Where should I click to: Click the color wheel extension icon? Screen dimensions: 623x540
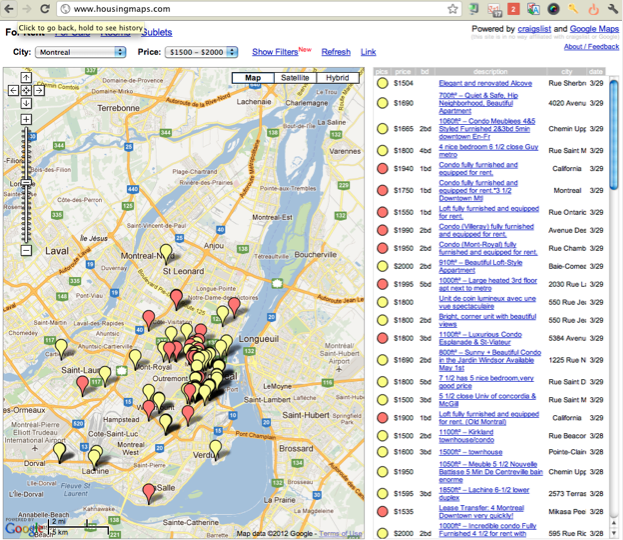[x=553, y=9]
